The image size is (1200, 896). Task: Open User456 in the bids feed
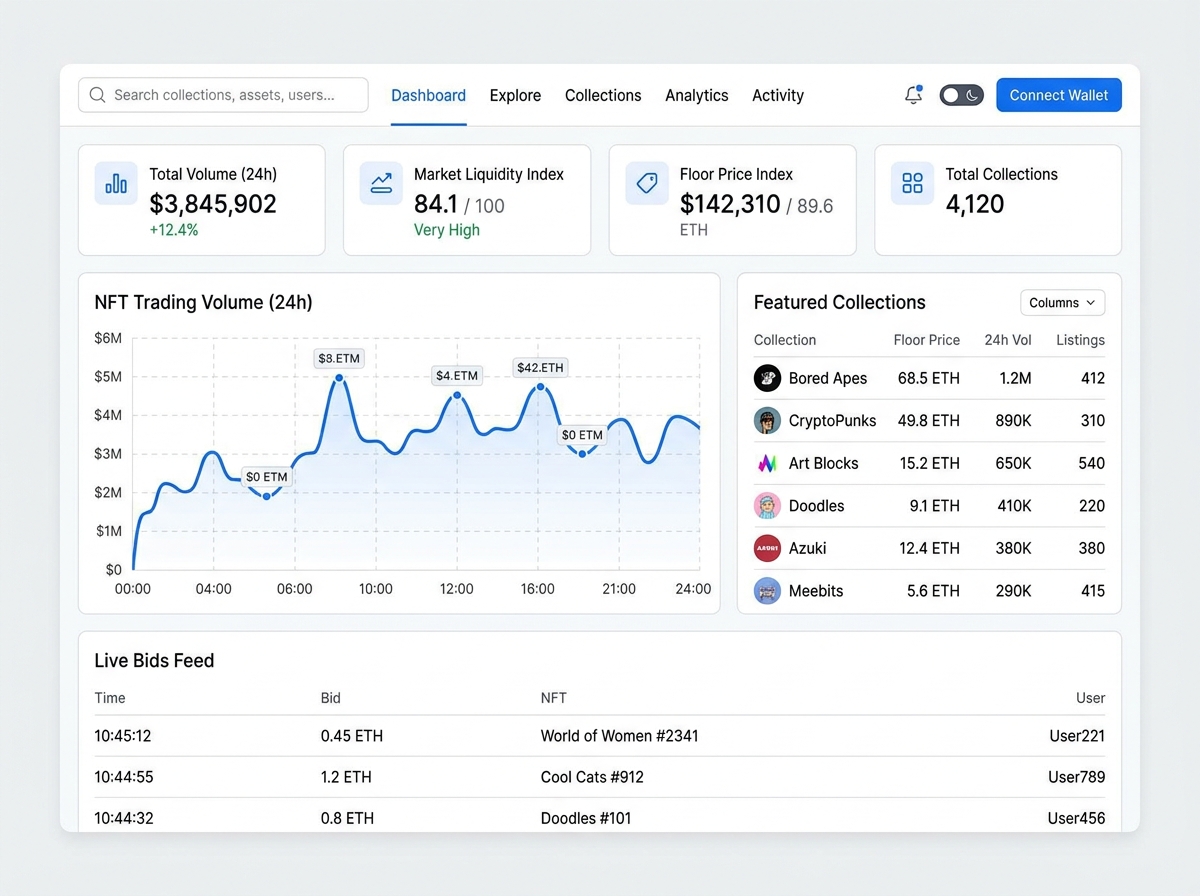coord(1077,818)
